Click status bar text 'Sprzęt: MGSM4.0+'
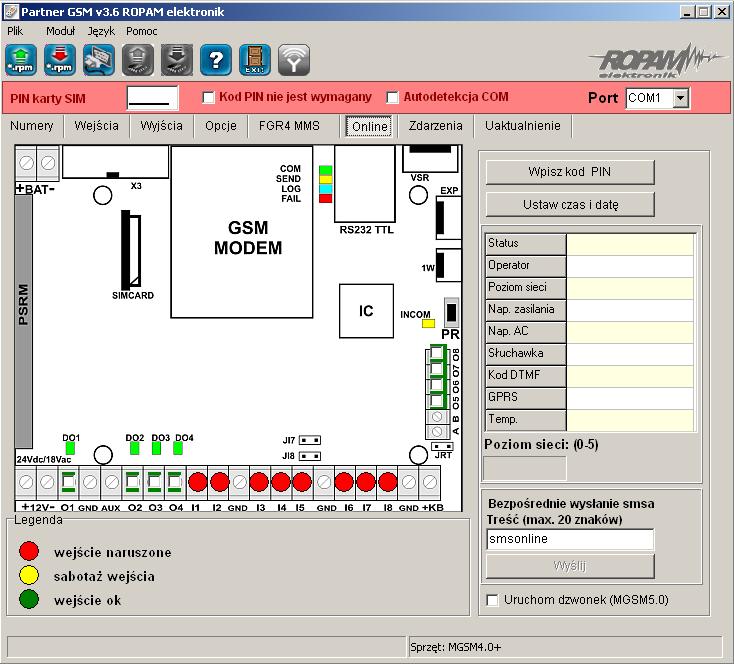The image size is (734, 664). [x=455, y=647]
